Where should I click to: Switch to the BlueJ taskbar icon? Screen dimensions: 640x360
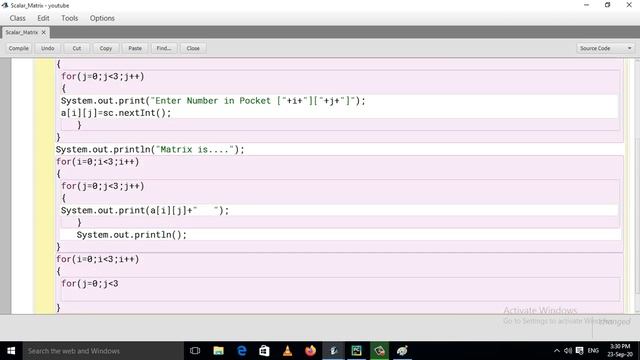[x=333, y=351]
